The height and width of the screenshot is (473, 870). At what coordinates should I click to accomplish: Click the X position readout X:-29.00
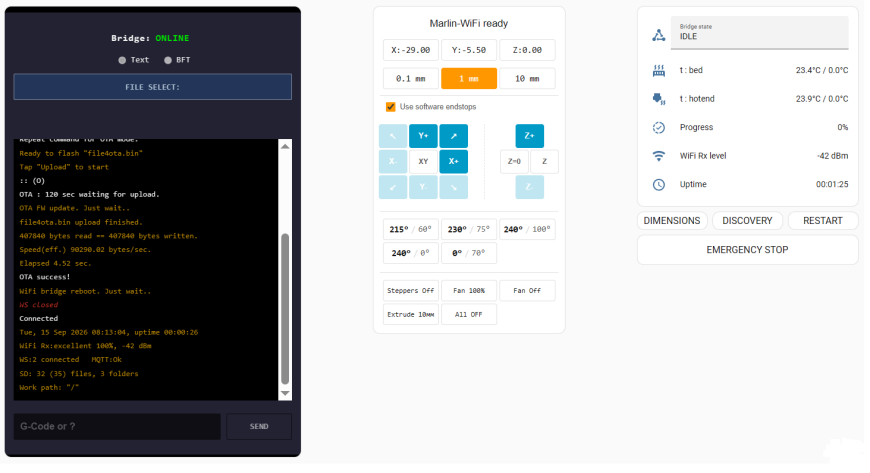tap(411, 50)
